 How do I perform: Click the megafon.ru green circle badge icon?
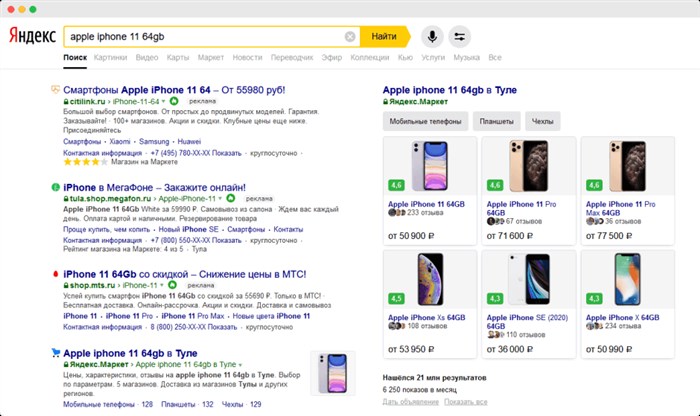tap(231, 198)
